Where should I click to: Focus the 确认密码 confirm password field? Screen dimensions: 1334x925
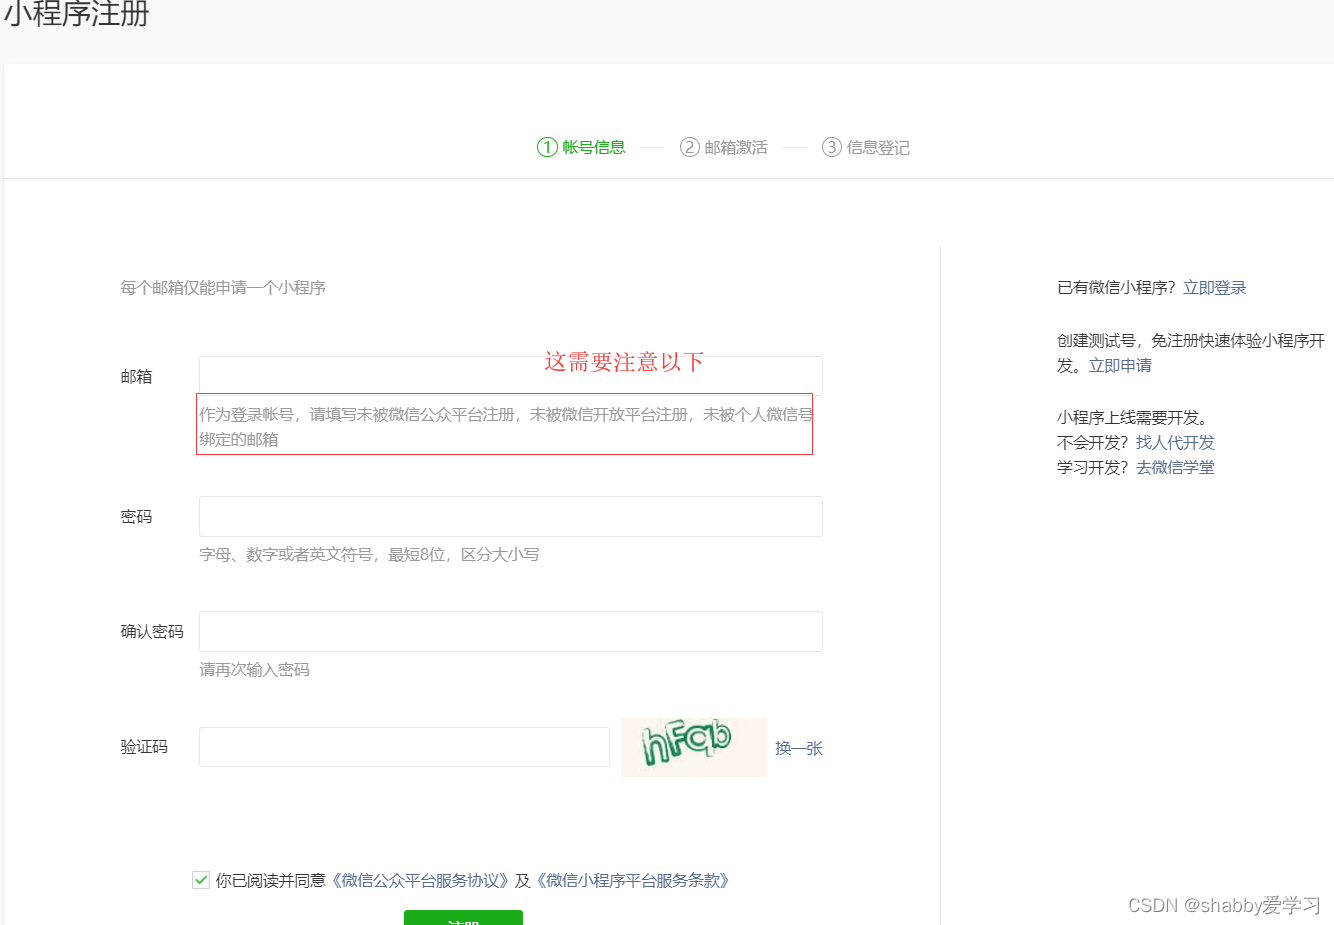(510, 631)
